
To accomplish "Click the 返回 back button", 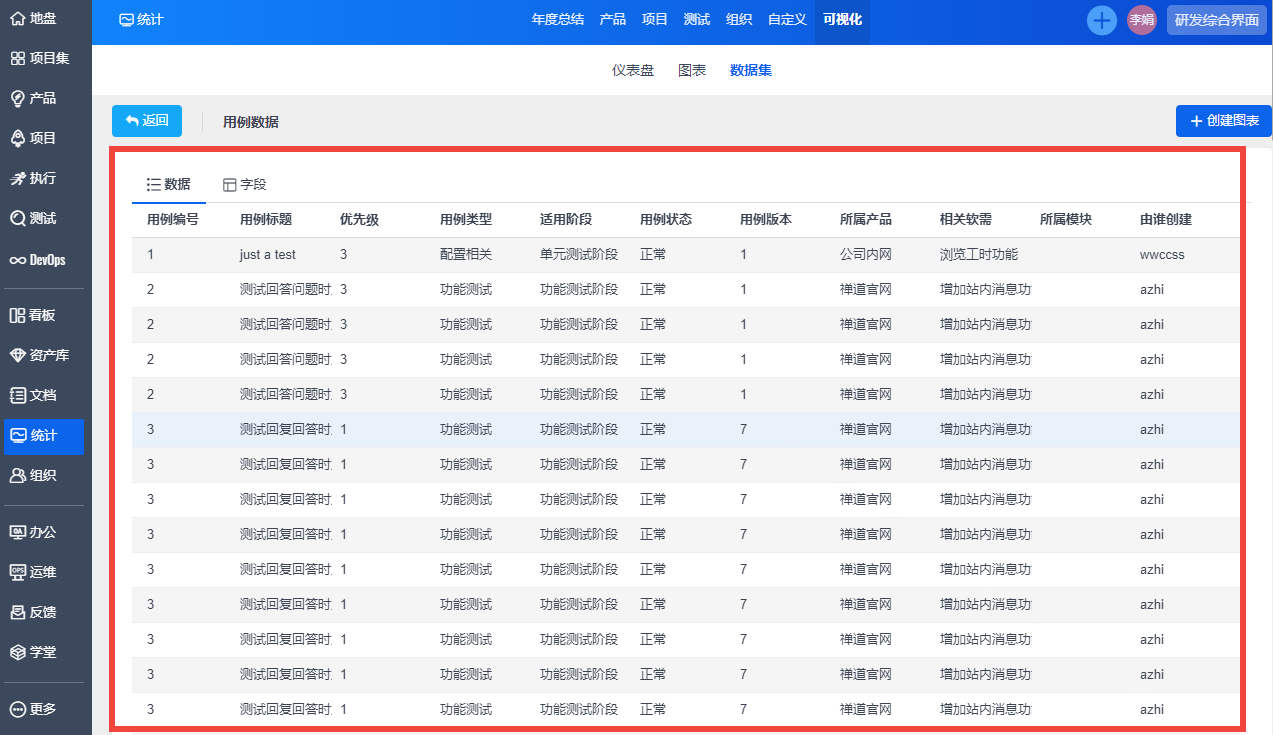I will tap(147, 121).
